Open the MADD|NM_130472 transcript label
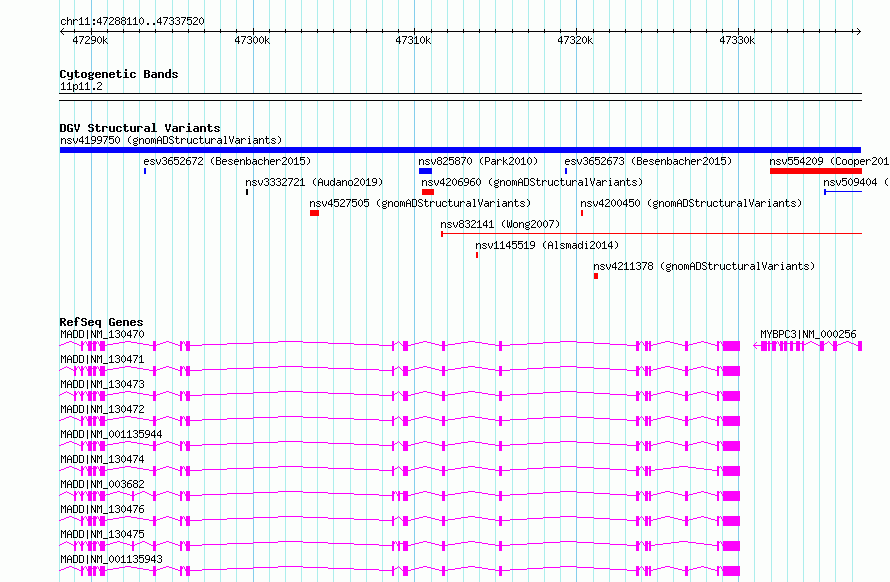Screen dimensions: 890x582 tap(102, 409)
